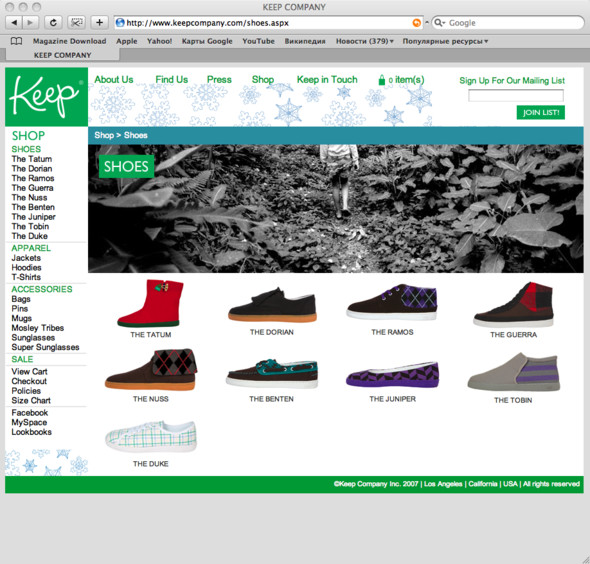Open the bookmarks book icon
590x564 pixels.
16,41
